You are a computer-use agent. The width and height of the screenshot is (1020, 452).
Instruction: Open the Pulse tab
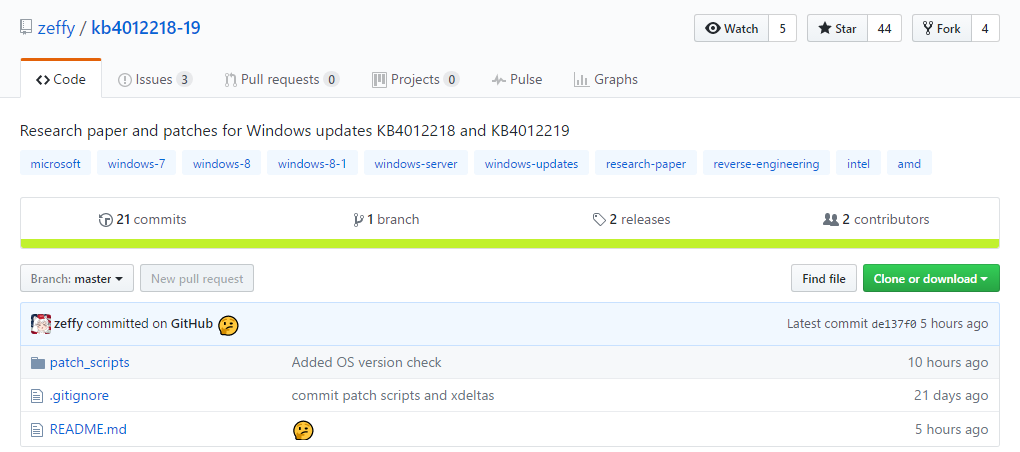click(517, 79)
